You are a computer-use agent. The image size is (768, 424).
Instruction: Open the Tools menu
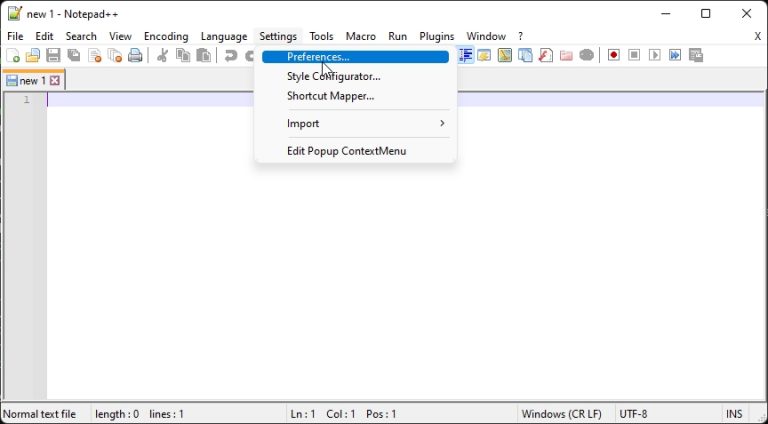click(321, 36)
